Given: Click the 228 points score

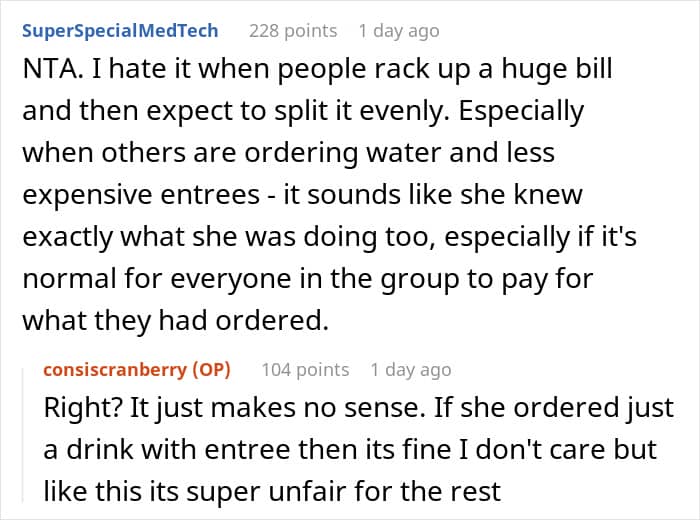Looking at the screenshot, I should tap(293, 31).
